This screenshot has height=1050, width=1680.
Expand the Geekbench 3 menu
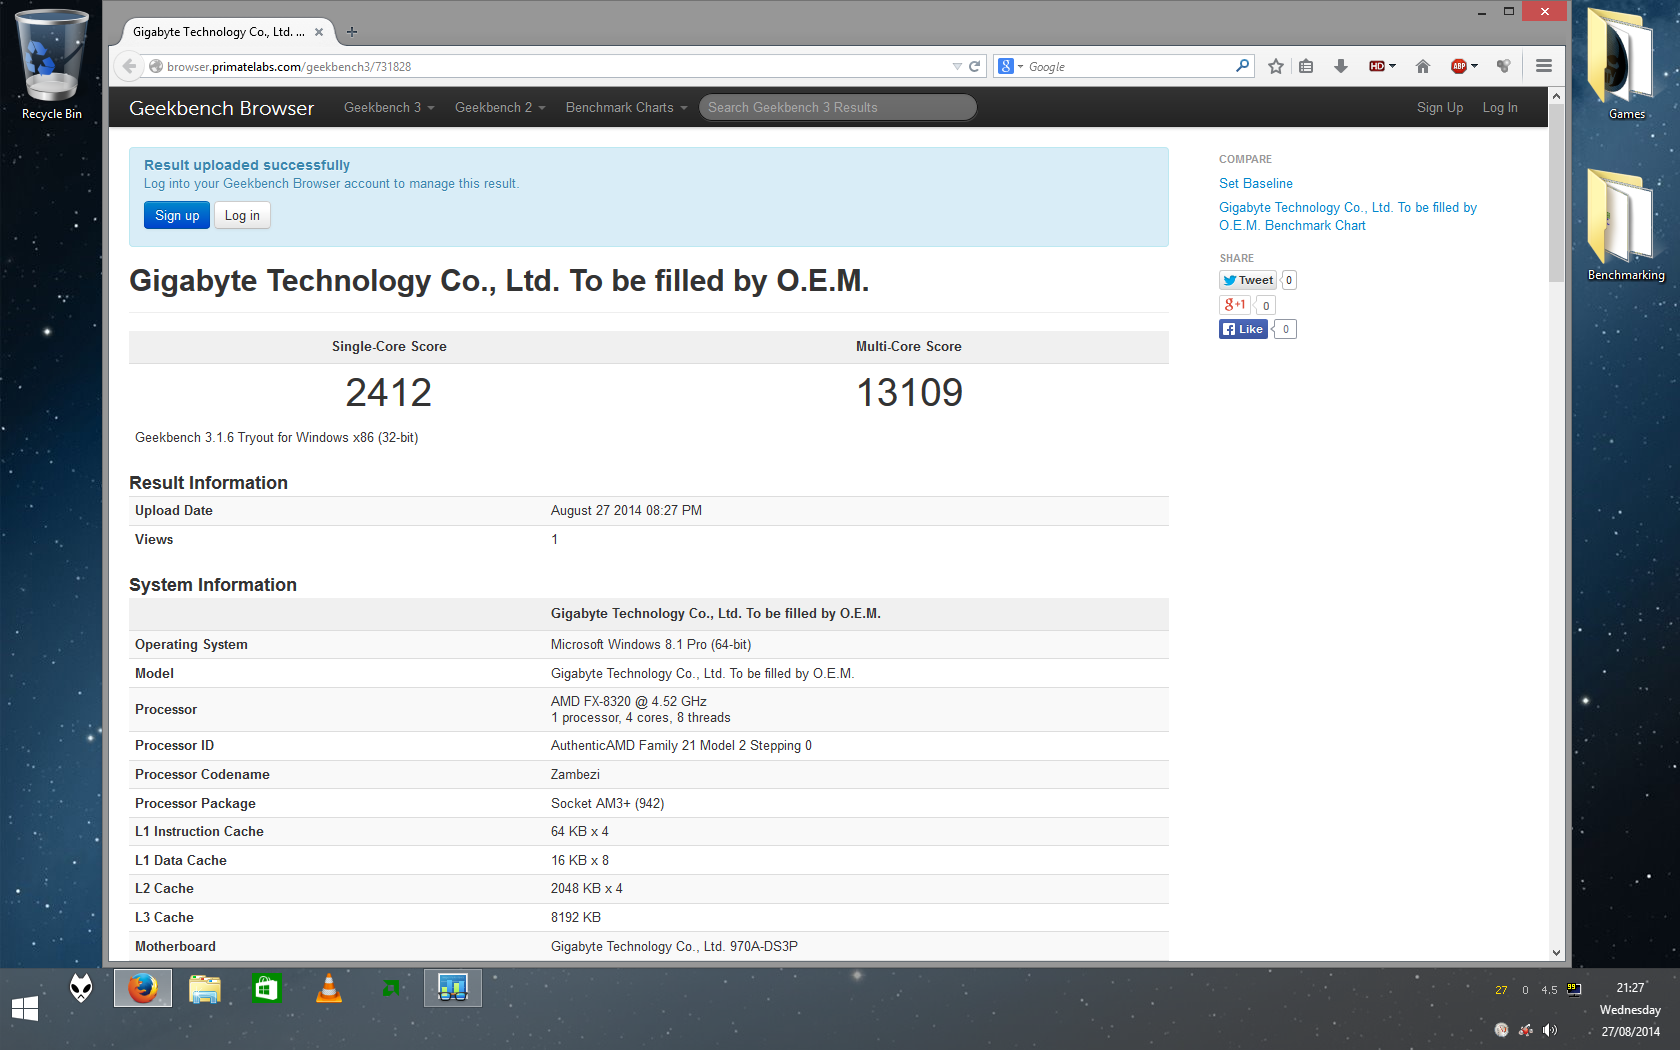point(389,107)
